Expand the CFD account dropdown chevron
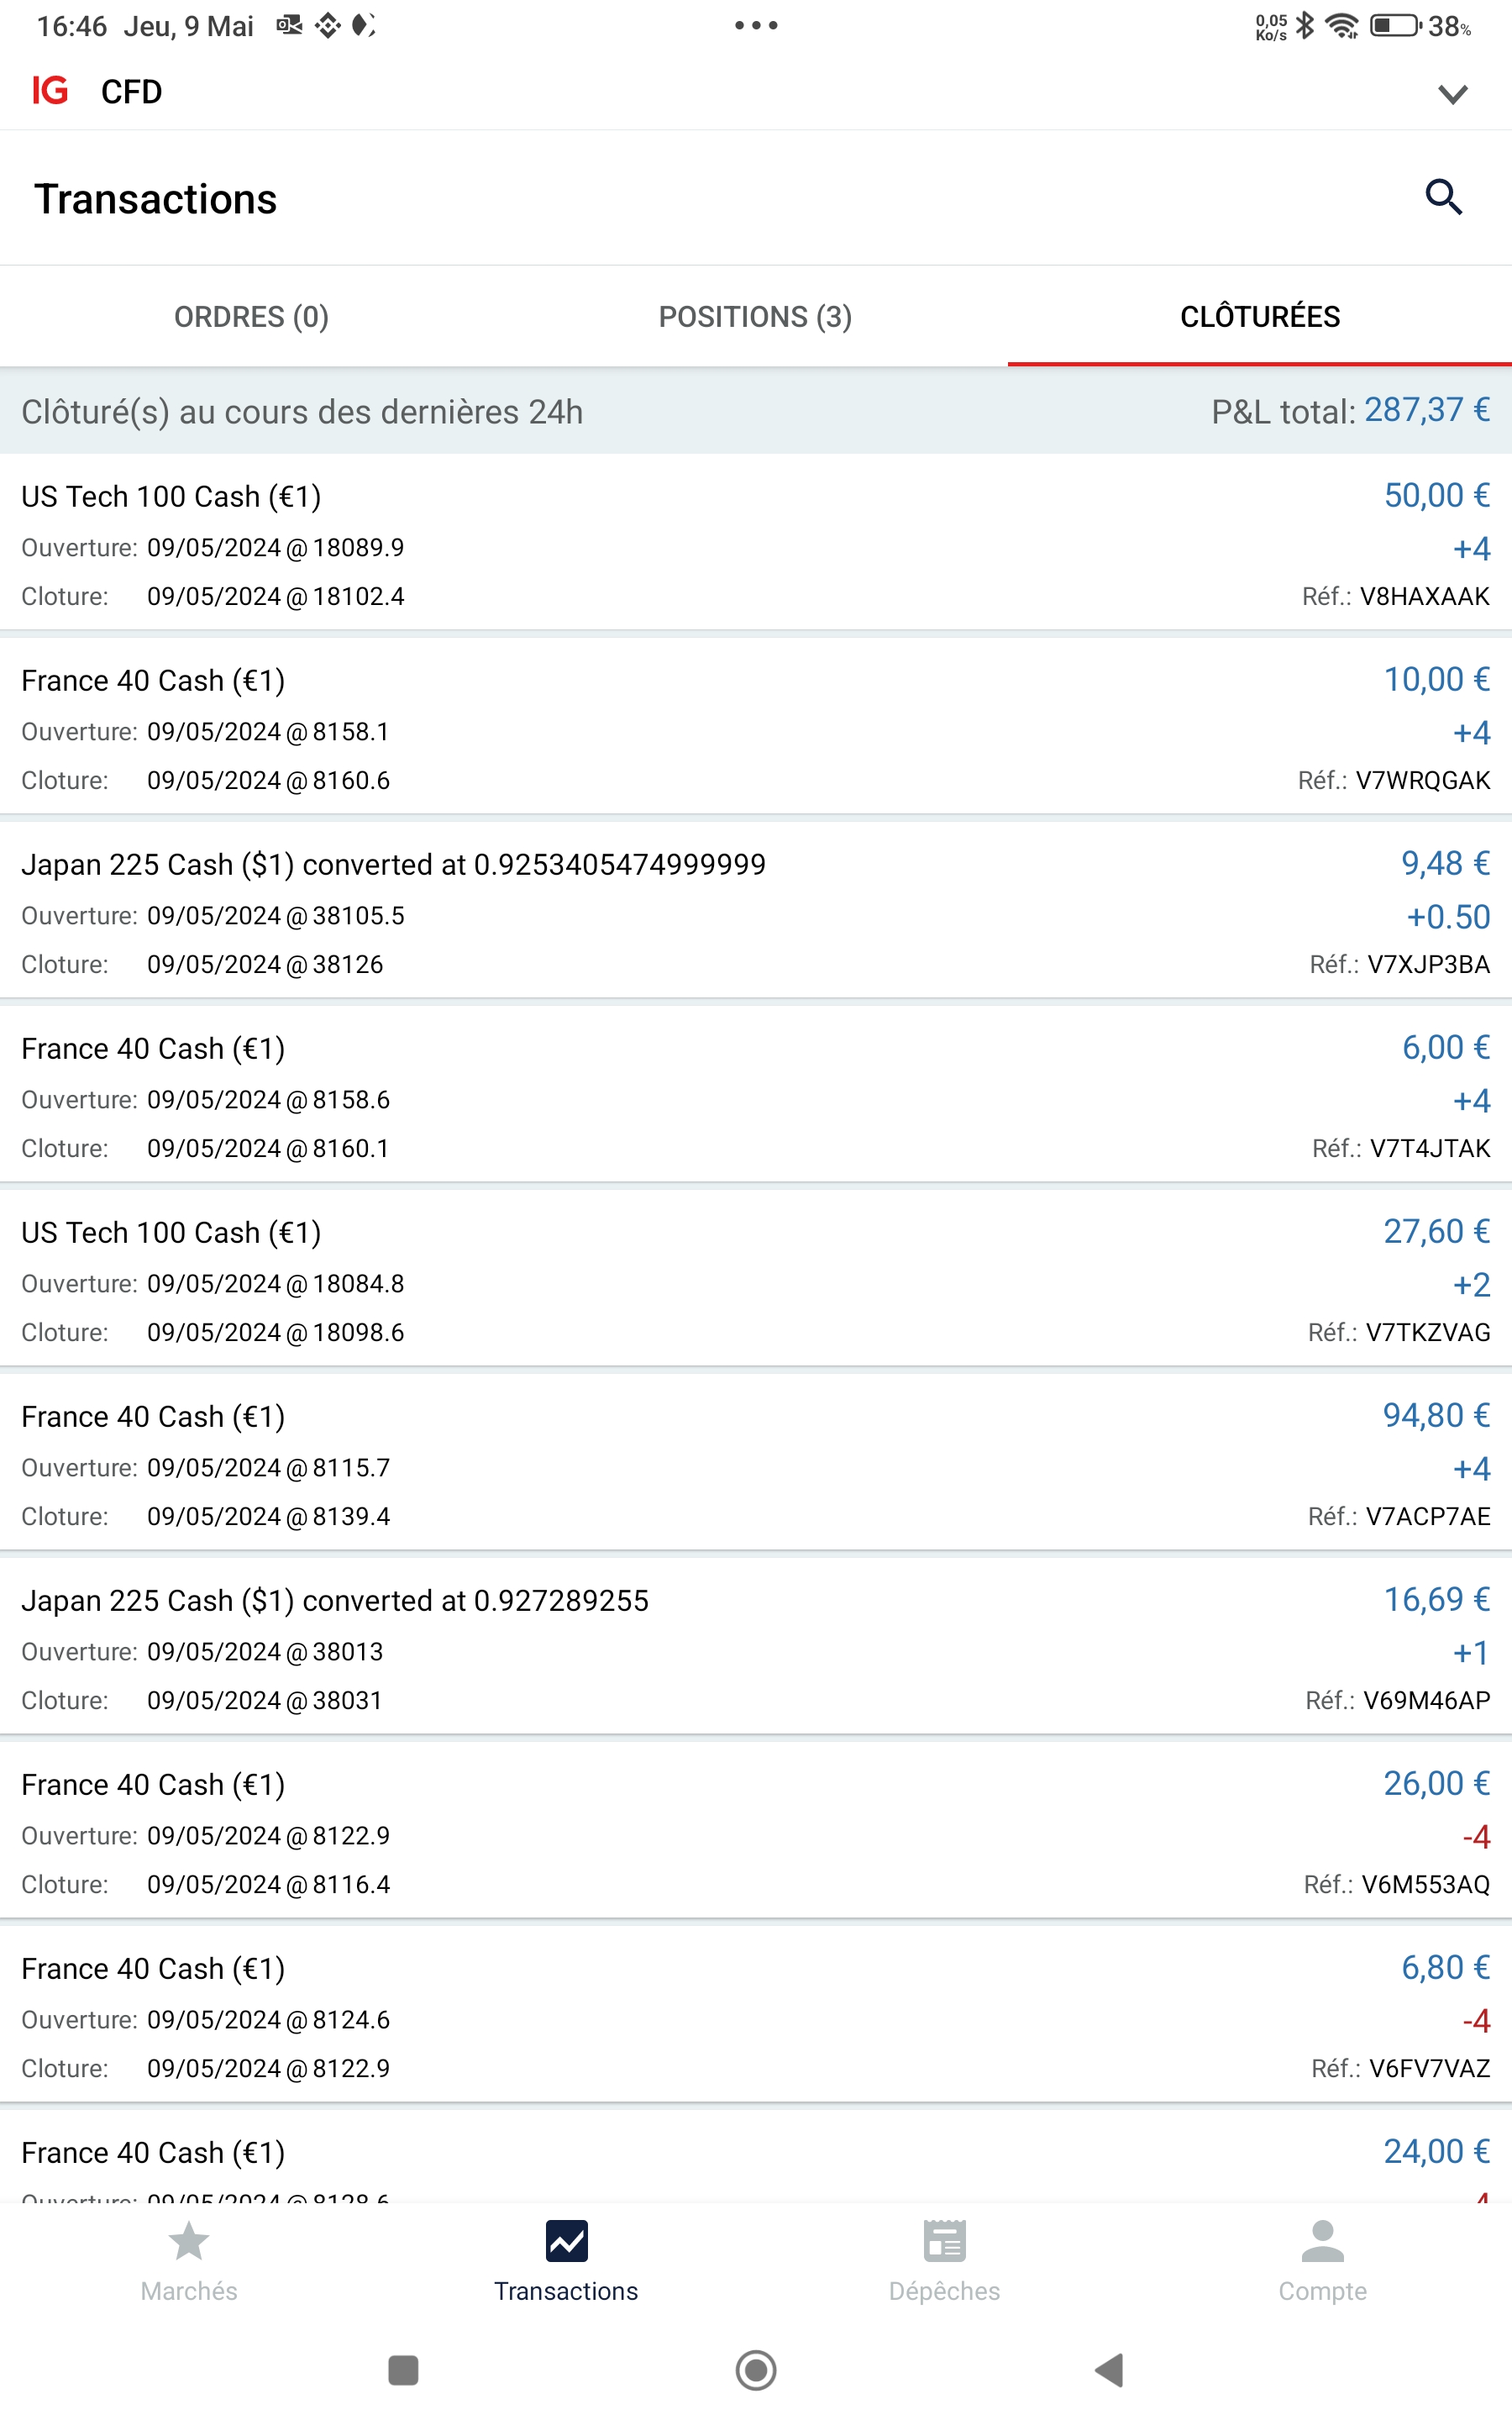The height and width of the screenshot is (2420, 1512). pos(1452,94)
